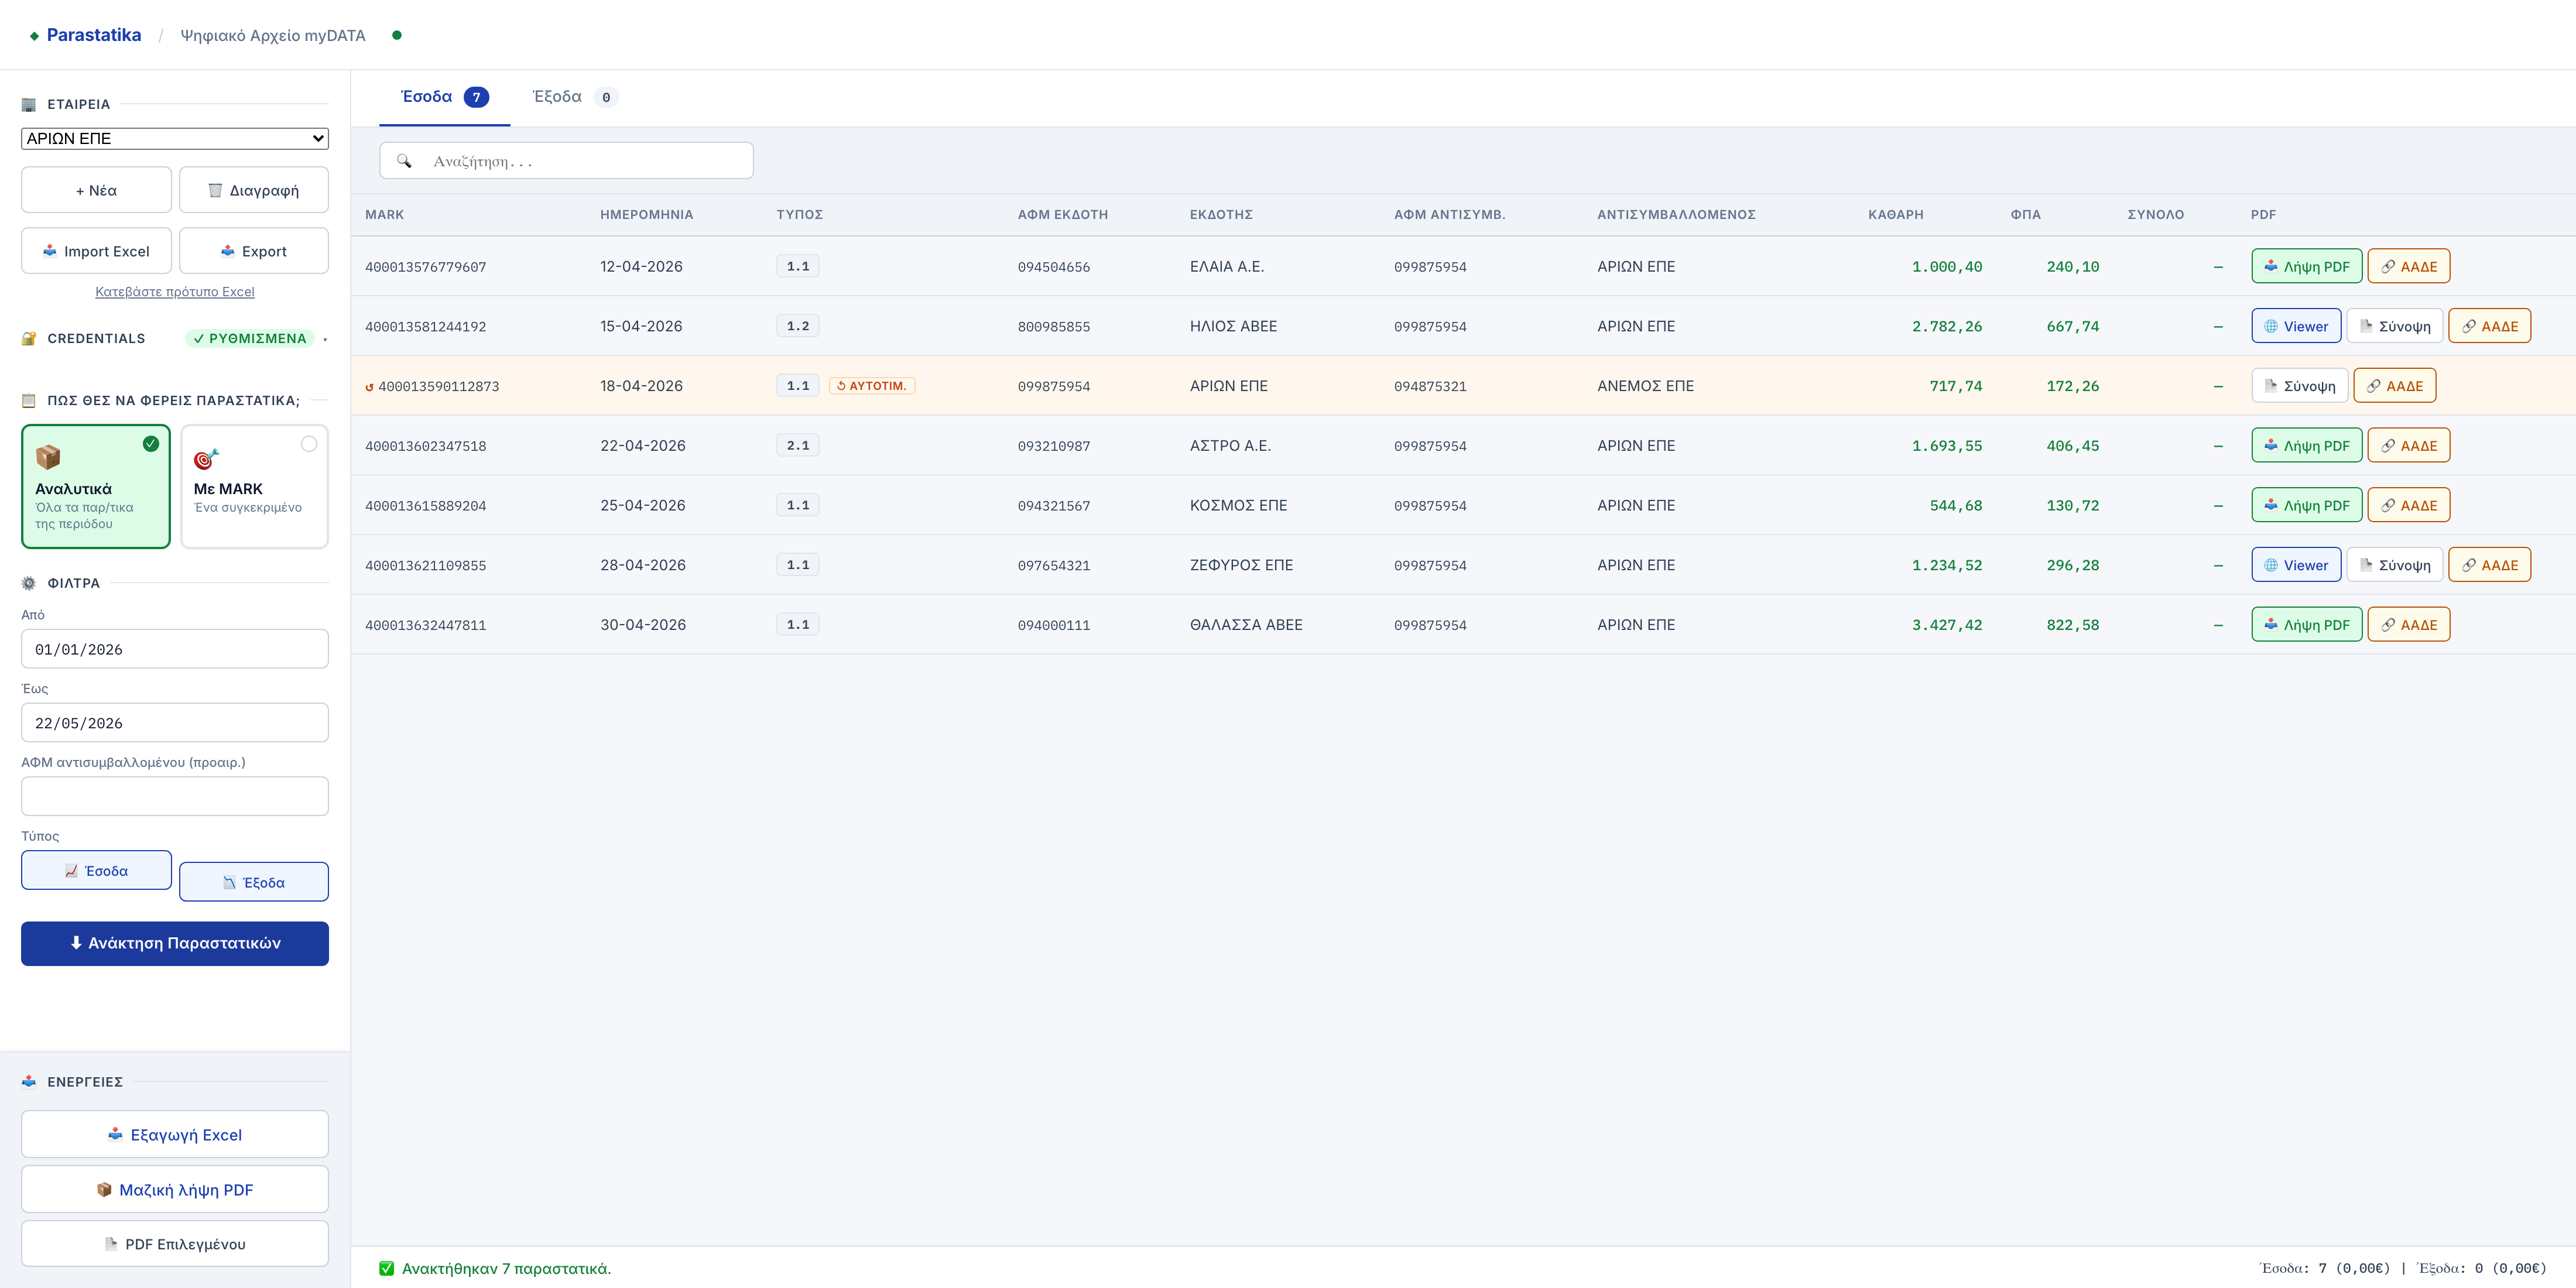Download PDF for ΕΛΑΙΑ Α.Ε. row
Screen dimensions: 2576x1288
coord(2306,266)
